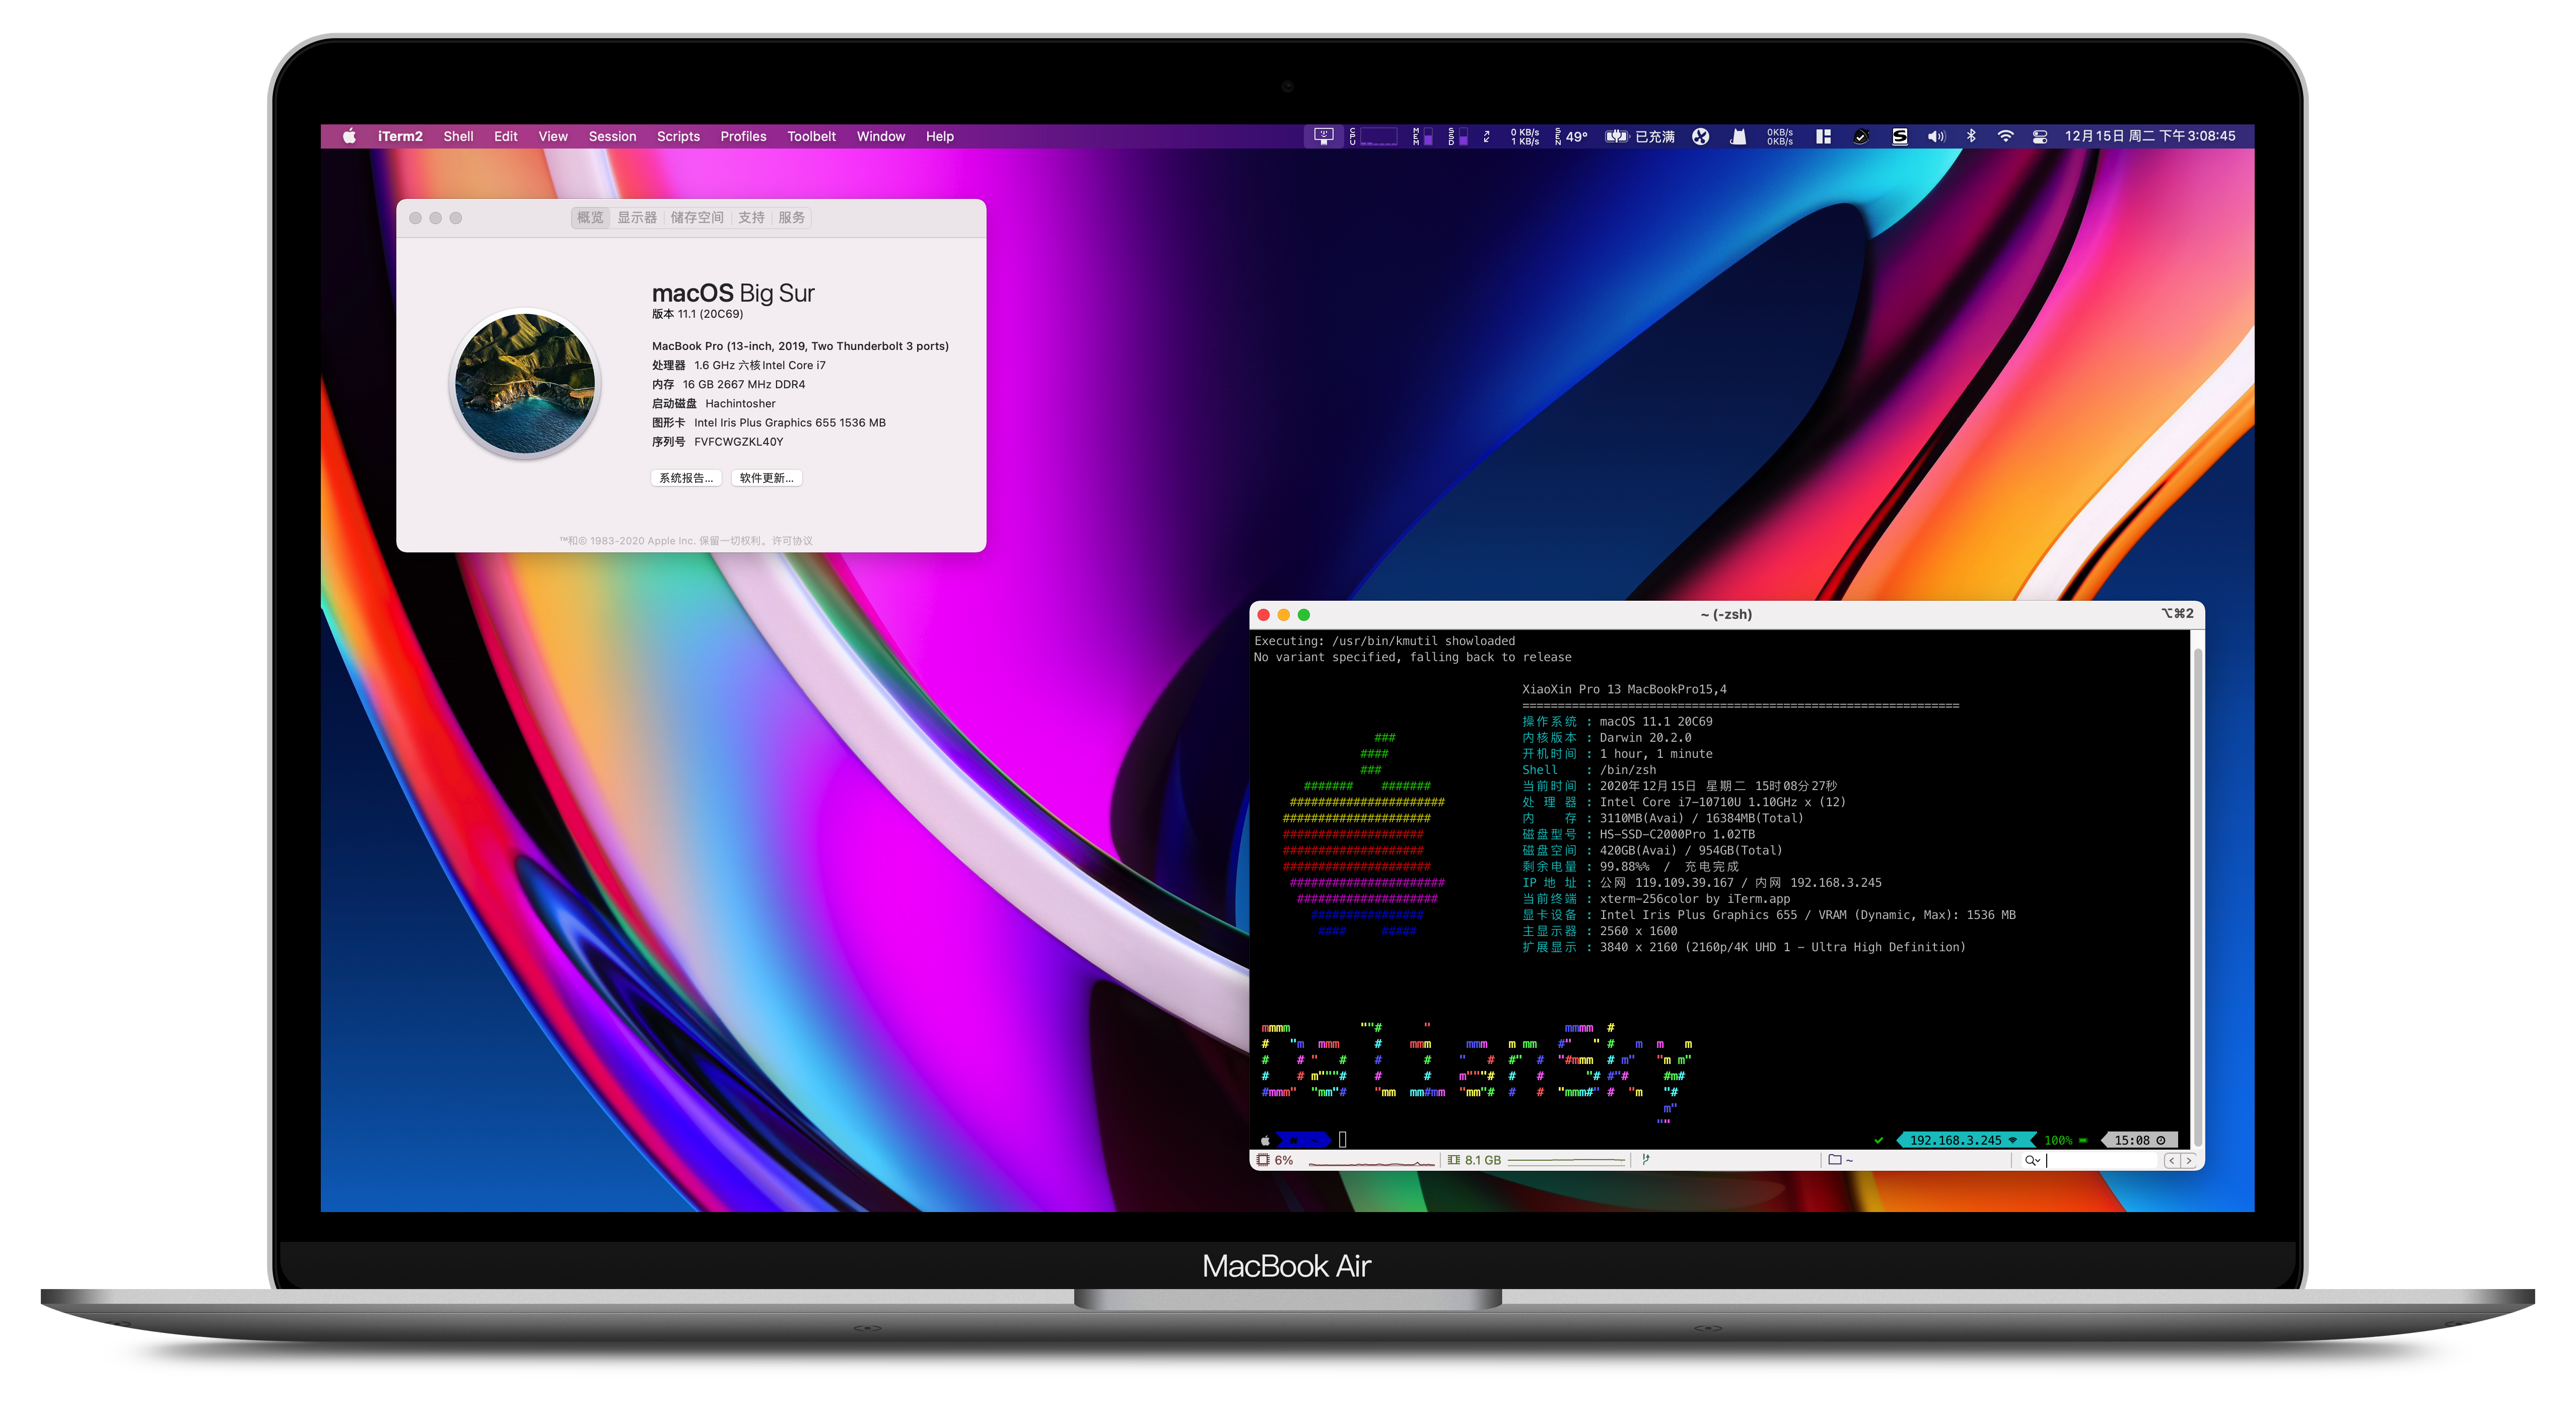
Task: Open the Wi-Fi status menu
Action: coord(2005,136)
